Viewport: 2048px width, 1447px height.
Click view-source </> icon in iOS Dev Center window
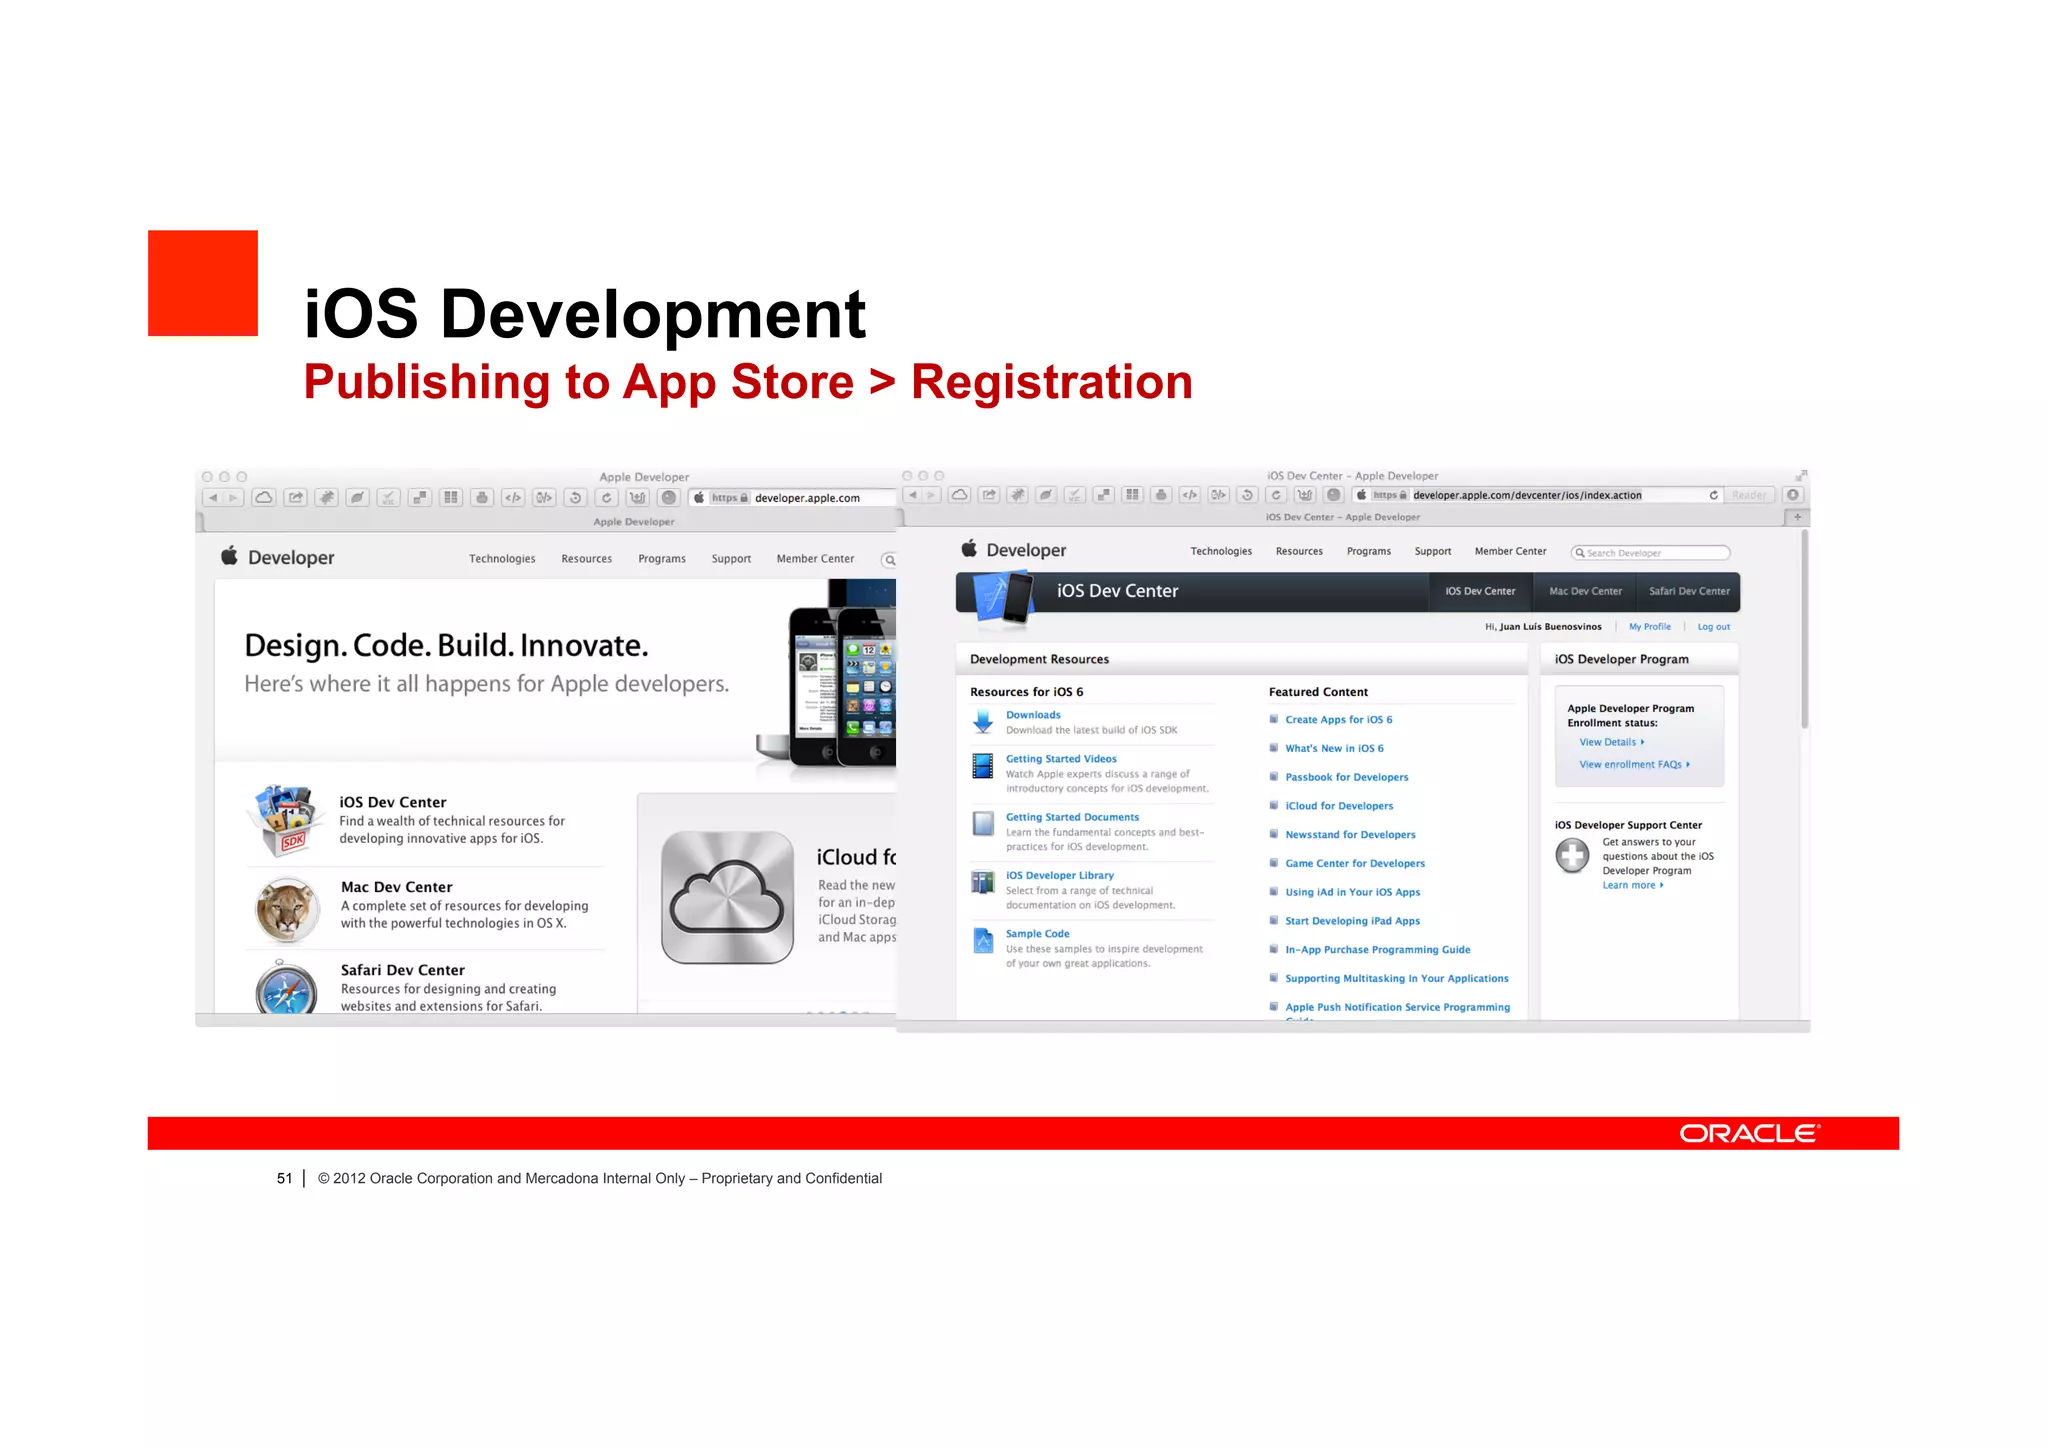tap(1190, 495)
